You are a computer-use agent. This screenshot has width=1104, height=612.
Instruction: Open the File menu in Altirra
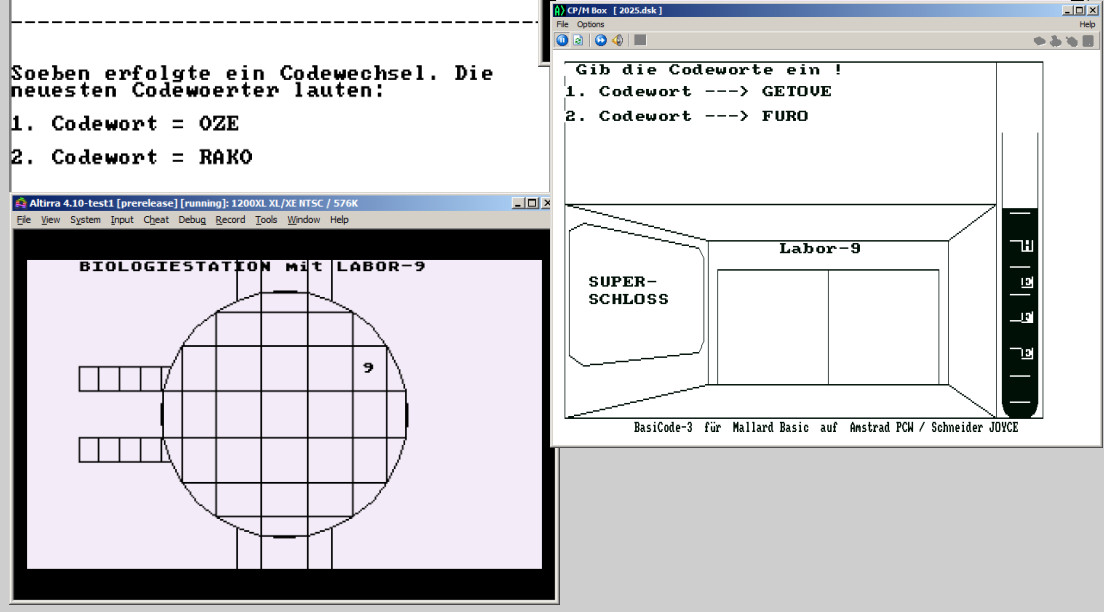[x=24, y=220]
